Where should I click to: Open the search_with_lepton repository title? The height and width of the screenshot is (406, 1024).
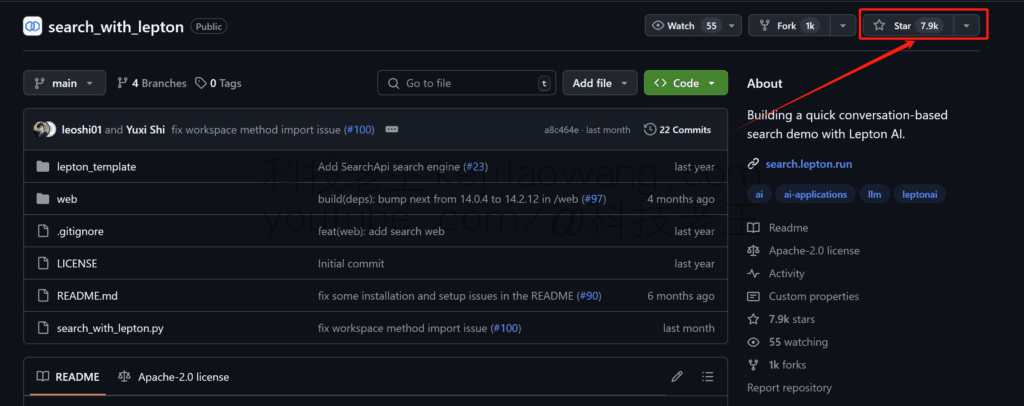(x=116, y=27)
